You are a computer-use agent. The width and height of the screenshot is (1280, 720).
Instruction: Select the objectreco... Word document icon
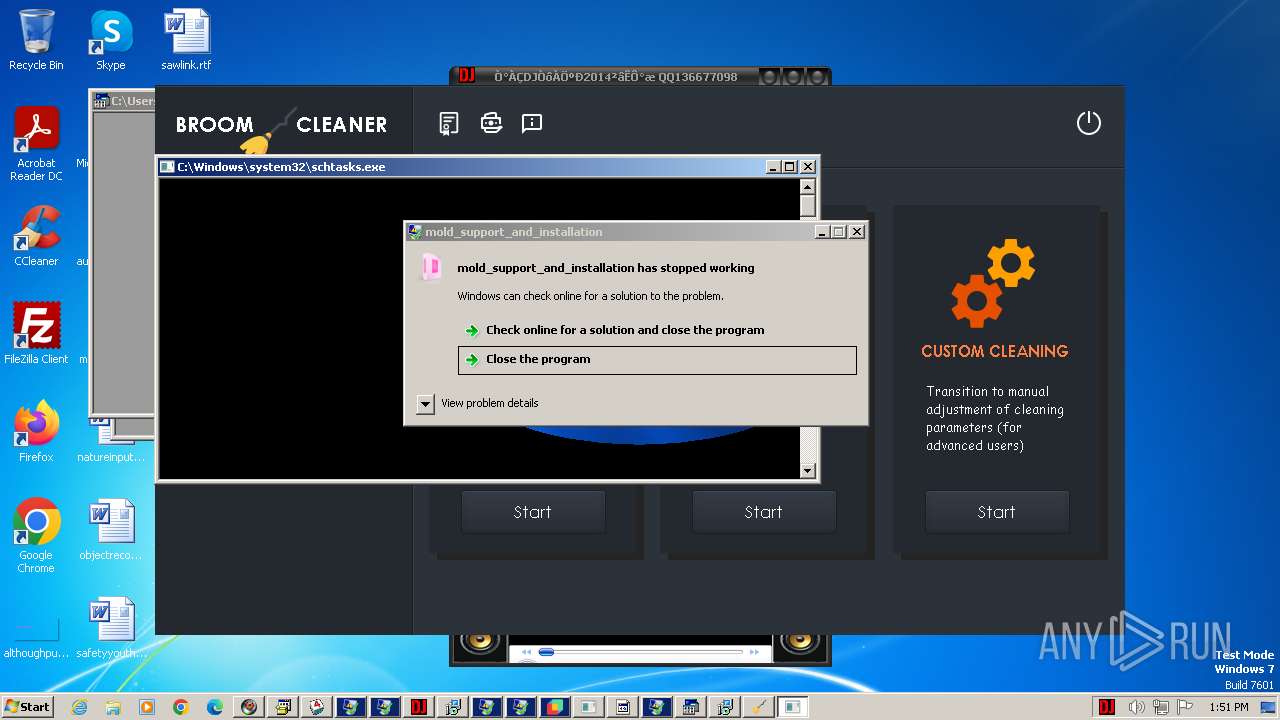coord(110,530)
